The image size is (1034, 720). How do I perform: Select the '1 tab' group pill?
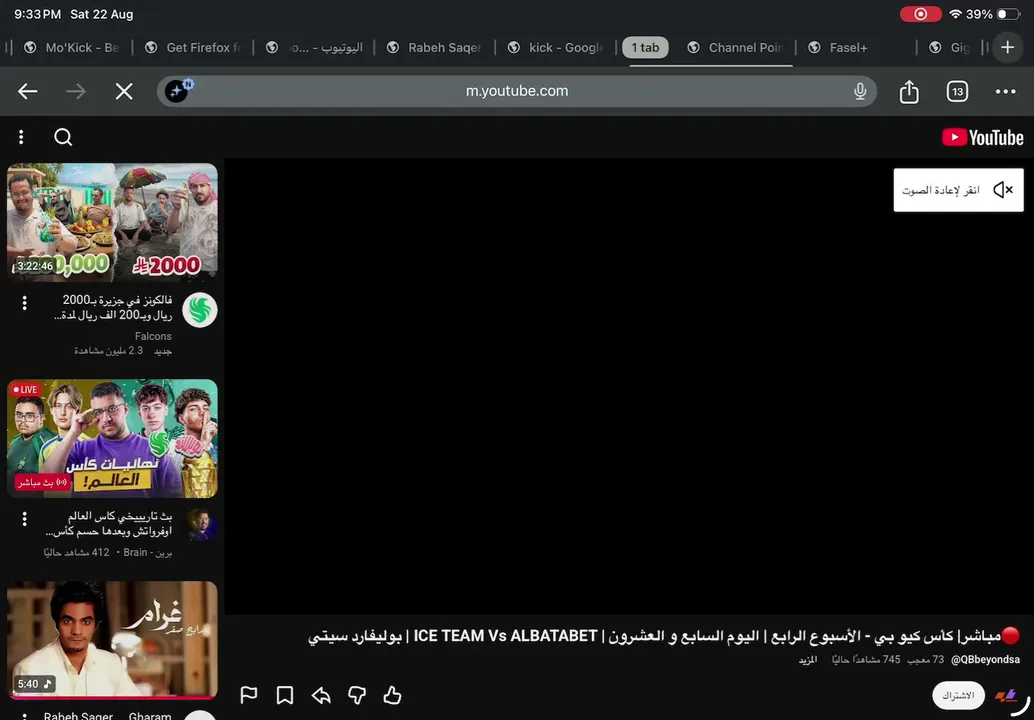(645, 47)
